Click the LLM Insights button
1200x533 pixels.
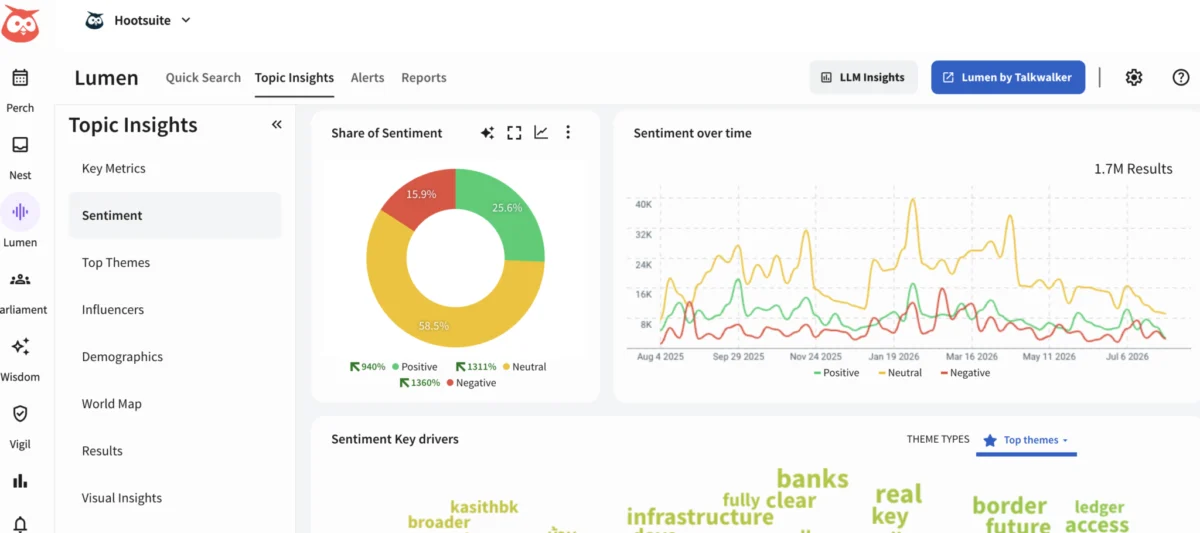[863, 77]
